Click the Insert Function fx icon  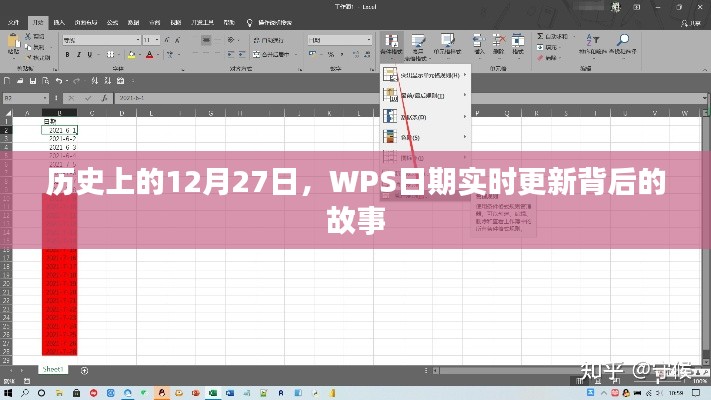[x=104, y=98]
